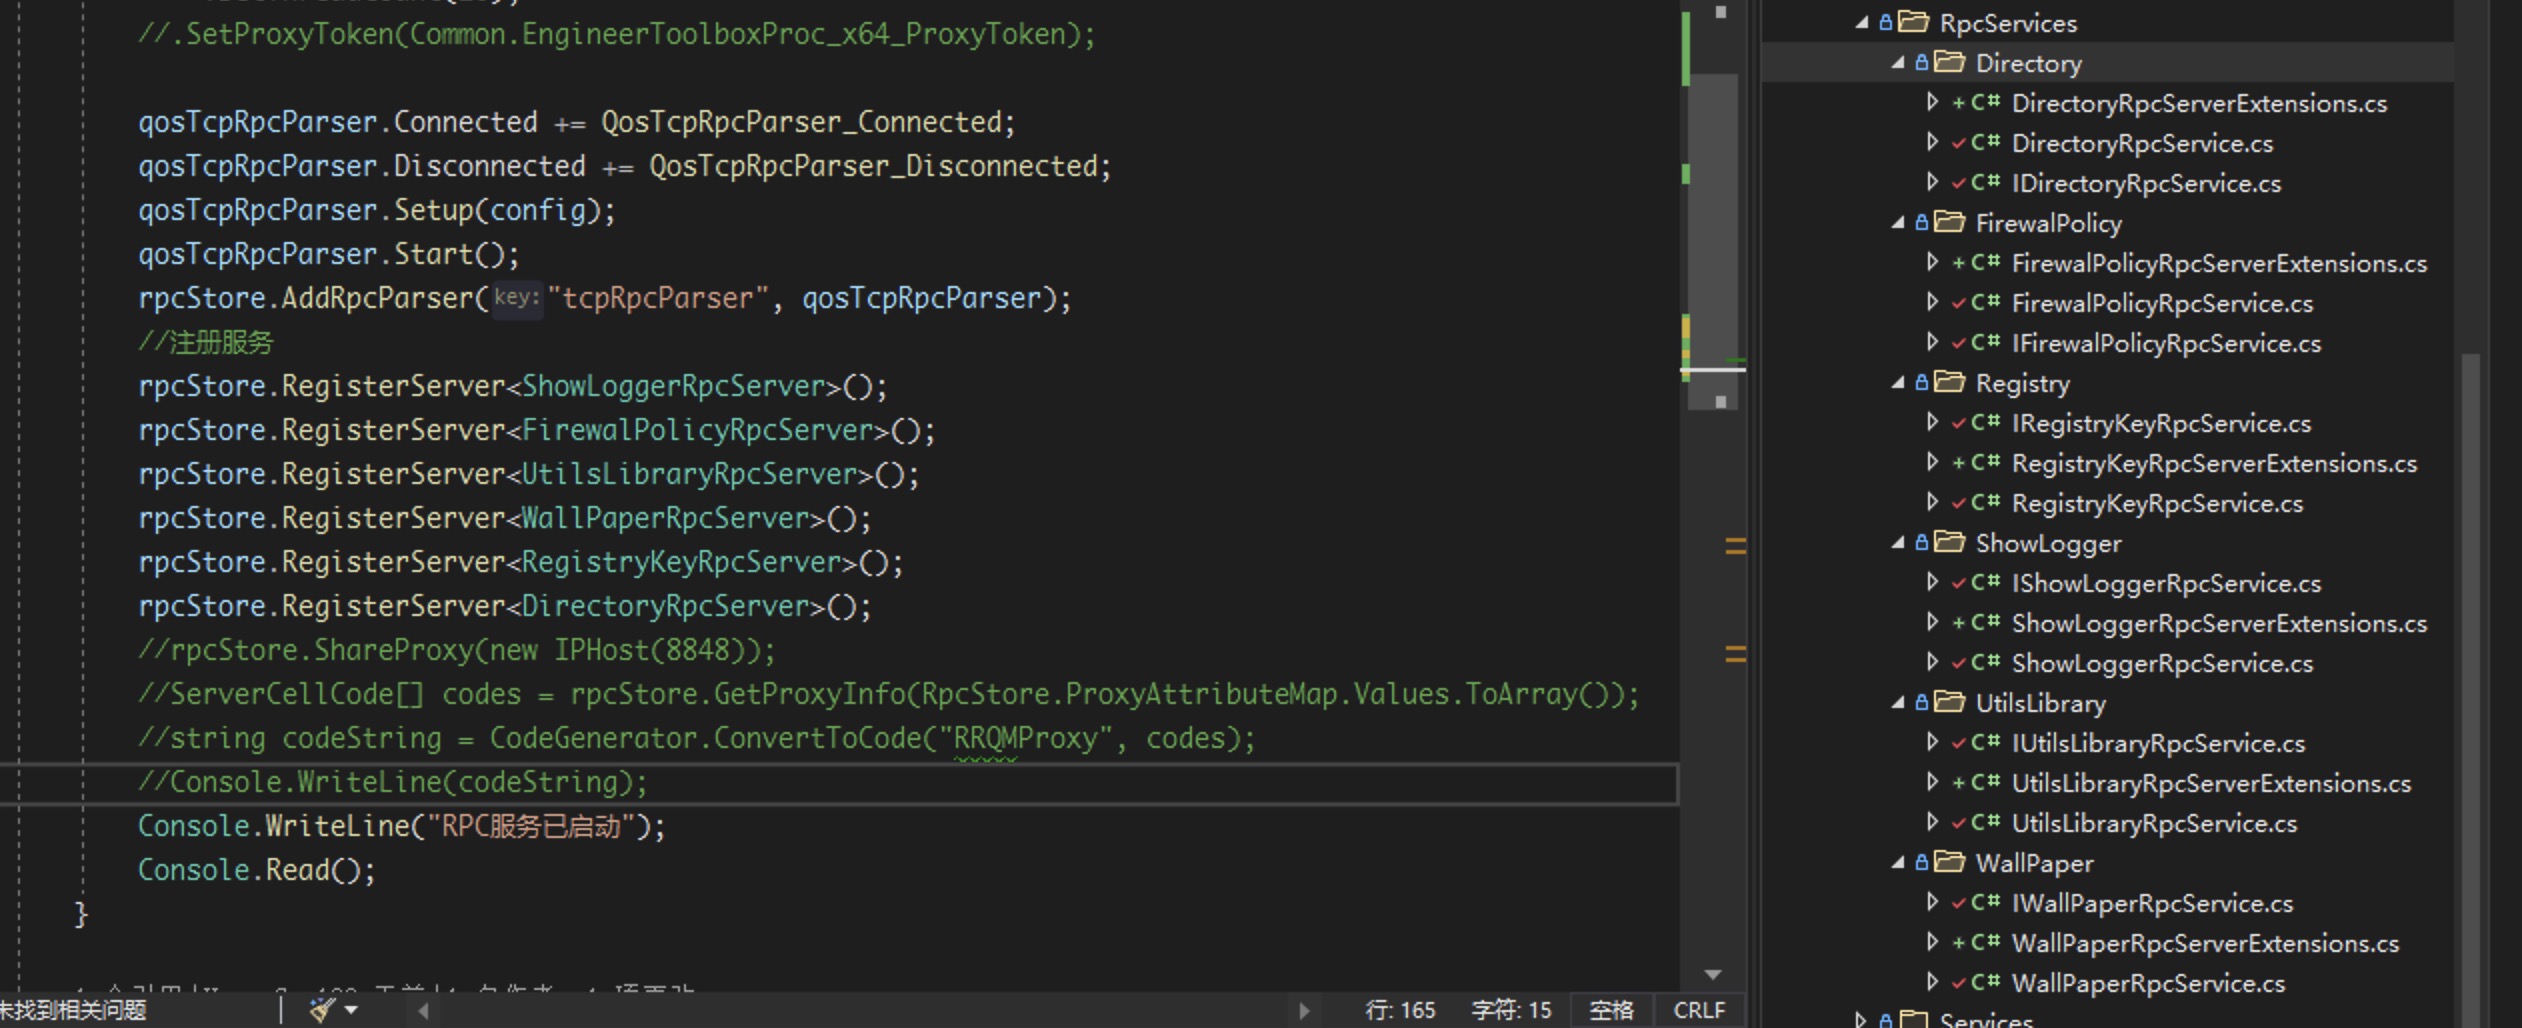This screenshot has height=1028, width=2522.
Task: Click C# icon of ShowLoggerRpcServerExtensions.cs
Action: pos(1985,622)
